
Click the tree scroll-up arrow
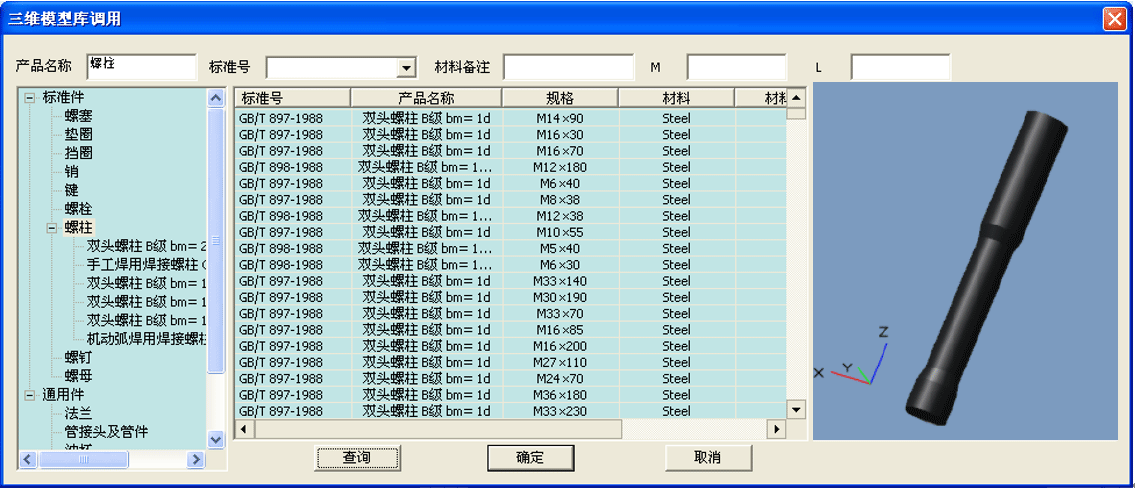tap(216, 98)
